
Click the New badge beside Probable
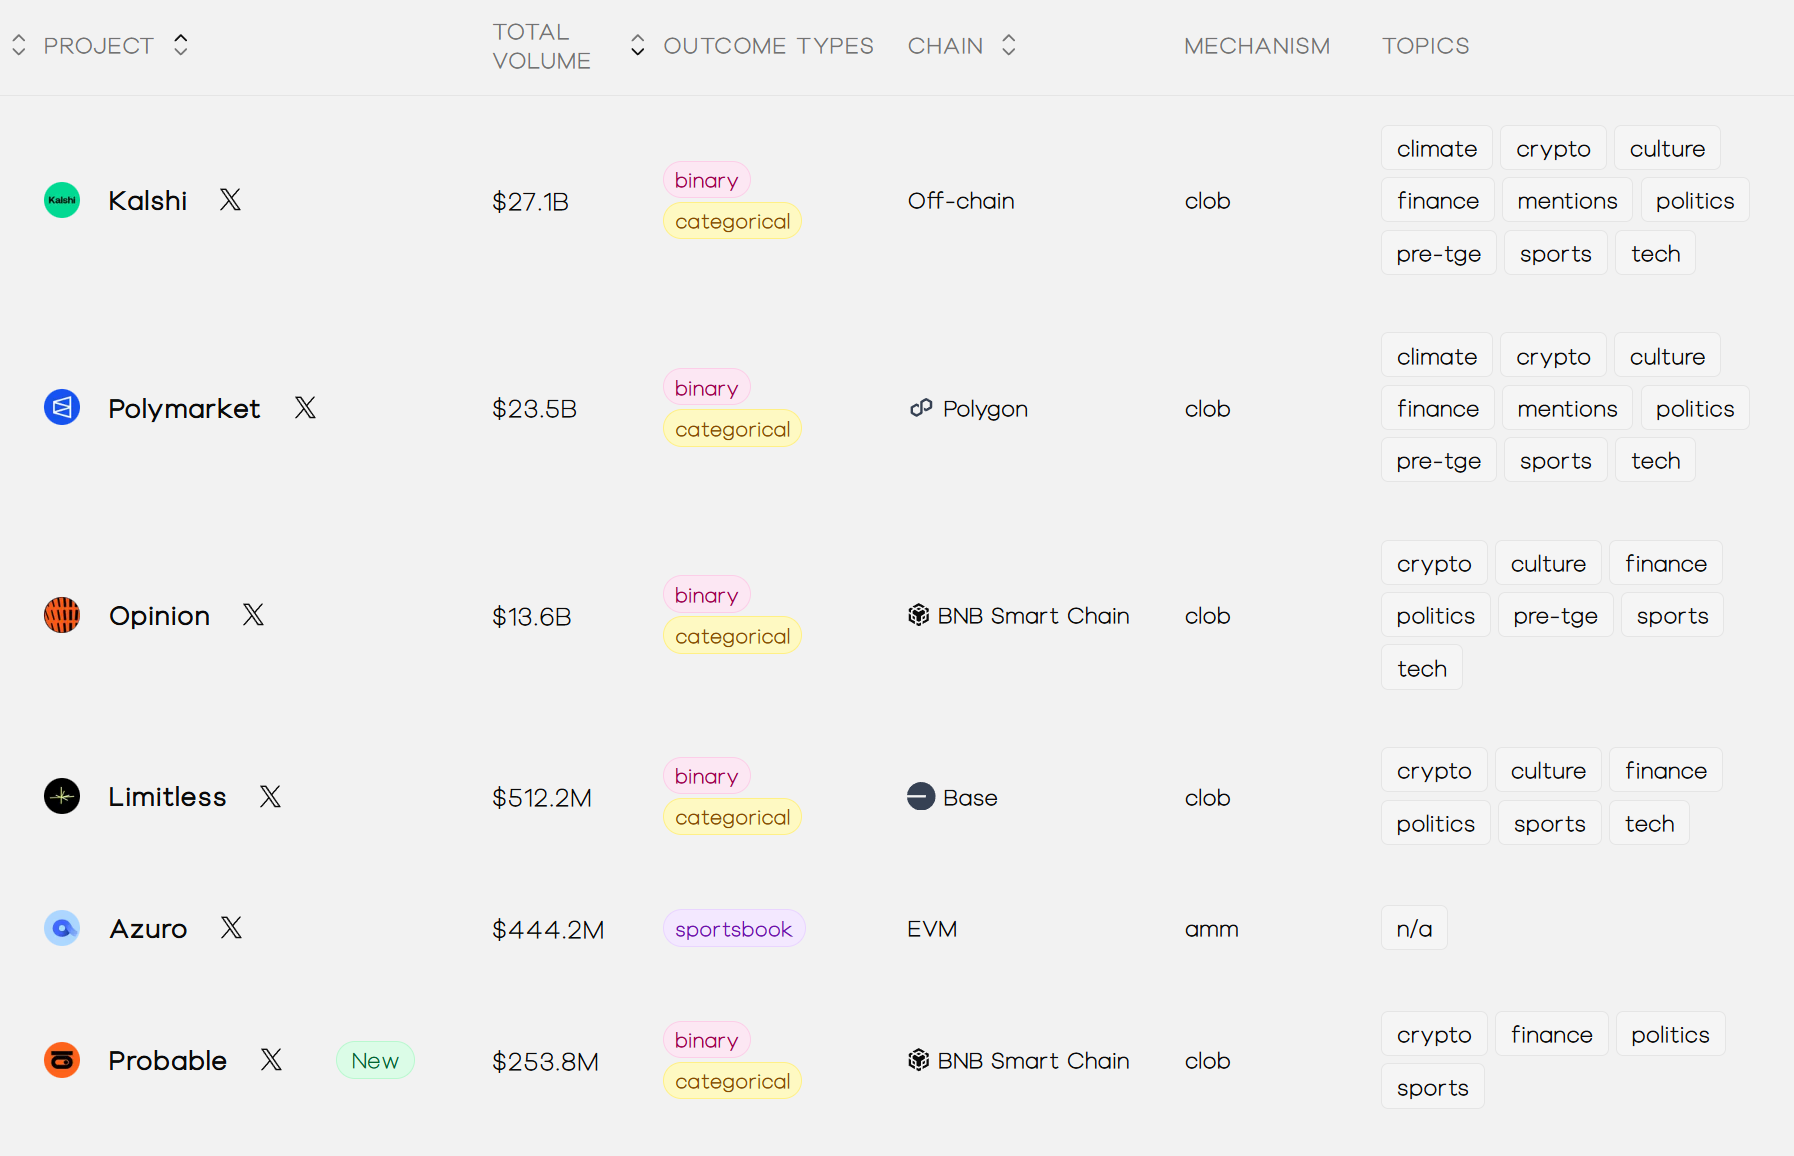click(x=375, y=1061)
